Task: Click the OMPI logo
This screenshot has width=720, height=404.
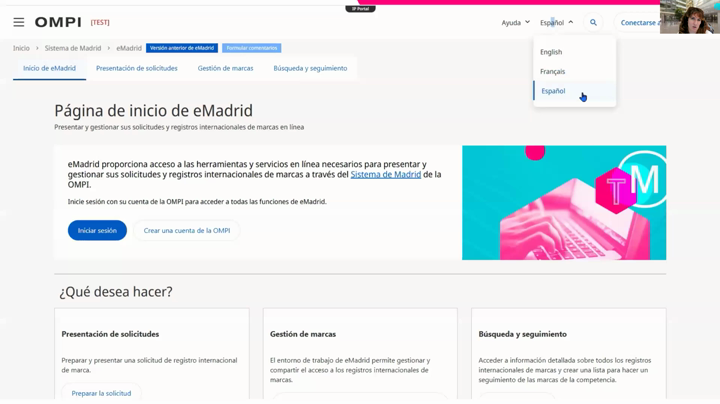Action: coord(58,22)
